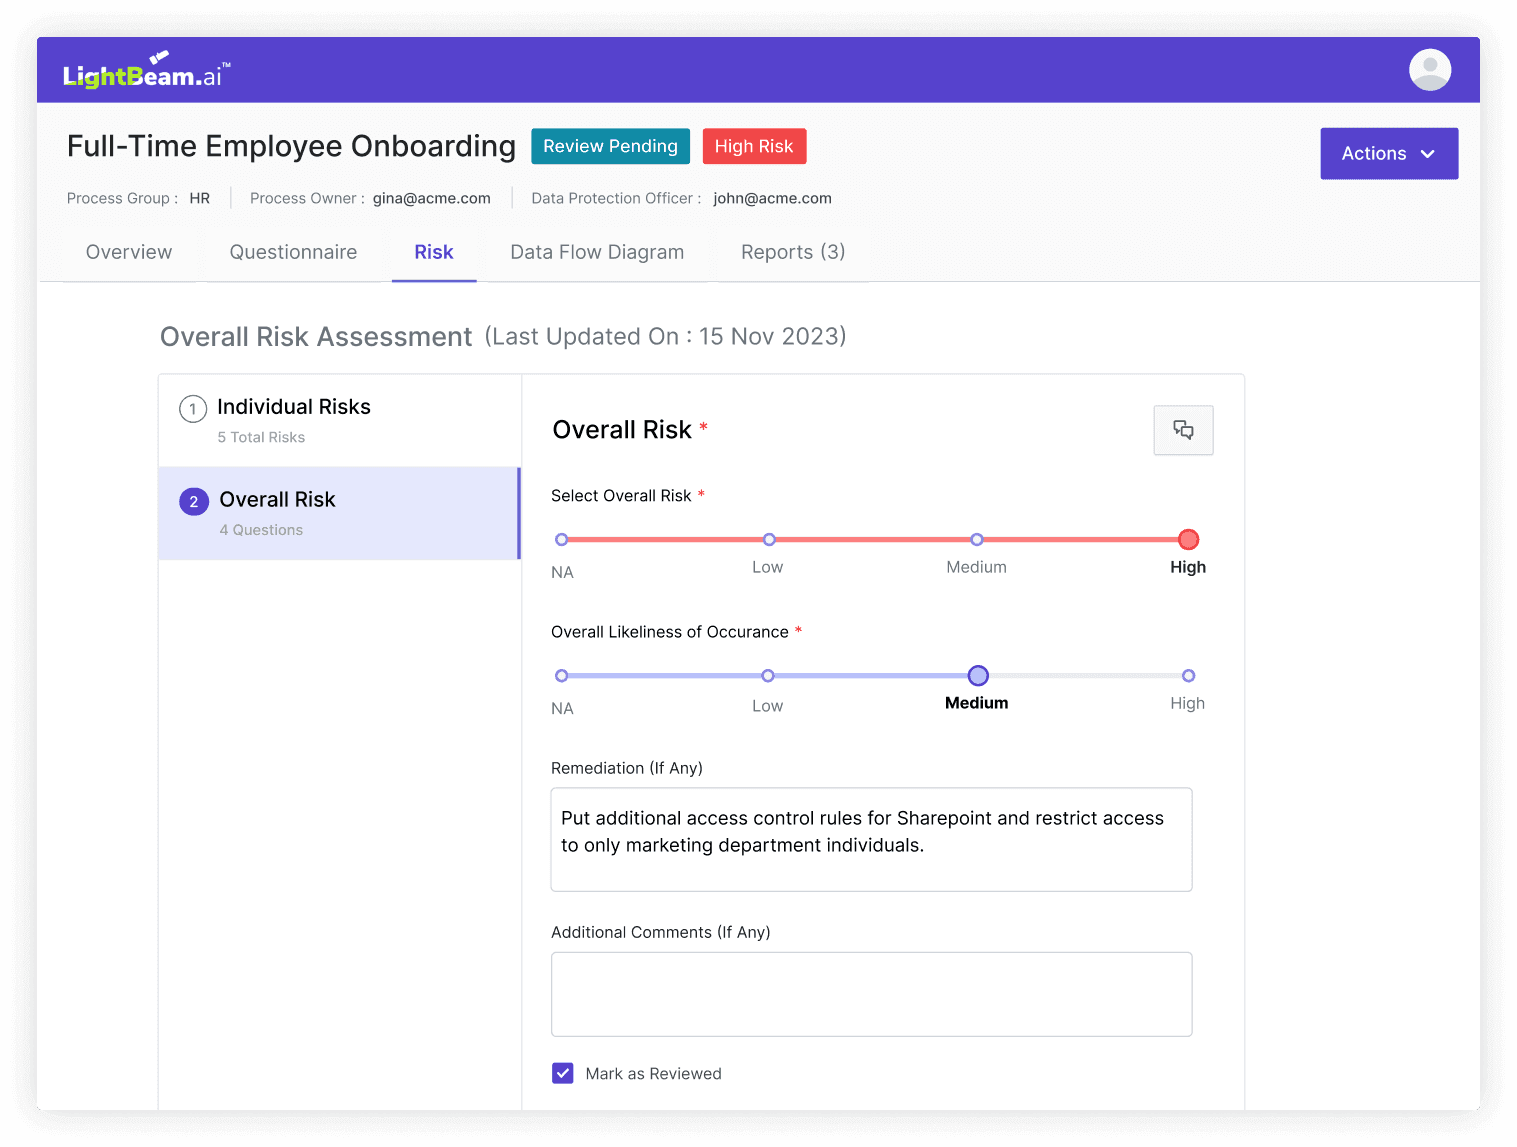The image size is (1517, 1147).
Task: Set Likeliness of Occurance to High
Action: pos(1188,676)
